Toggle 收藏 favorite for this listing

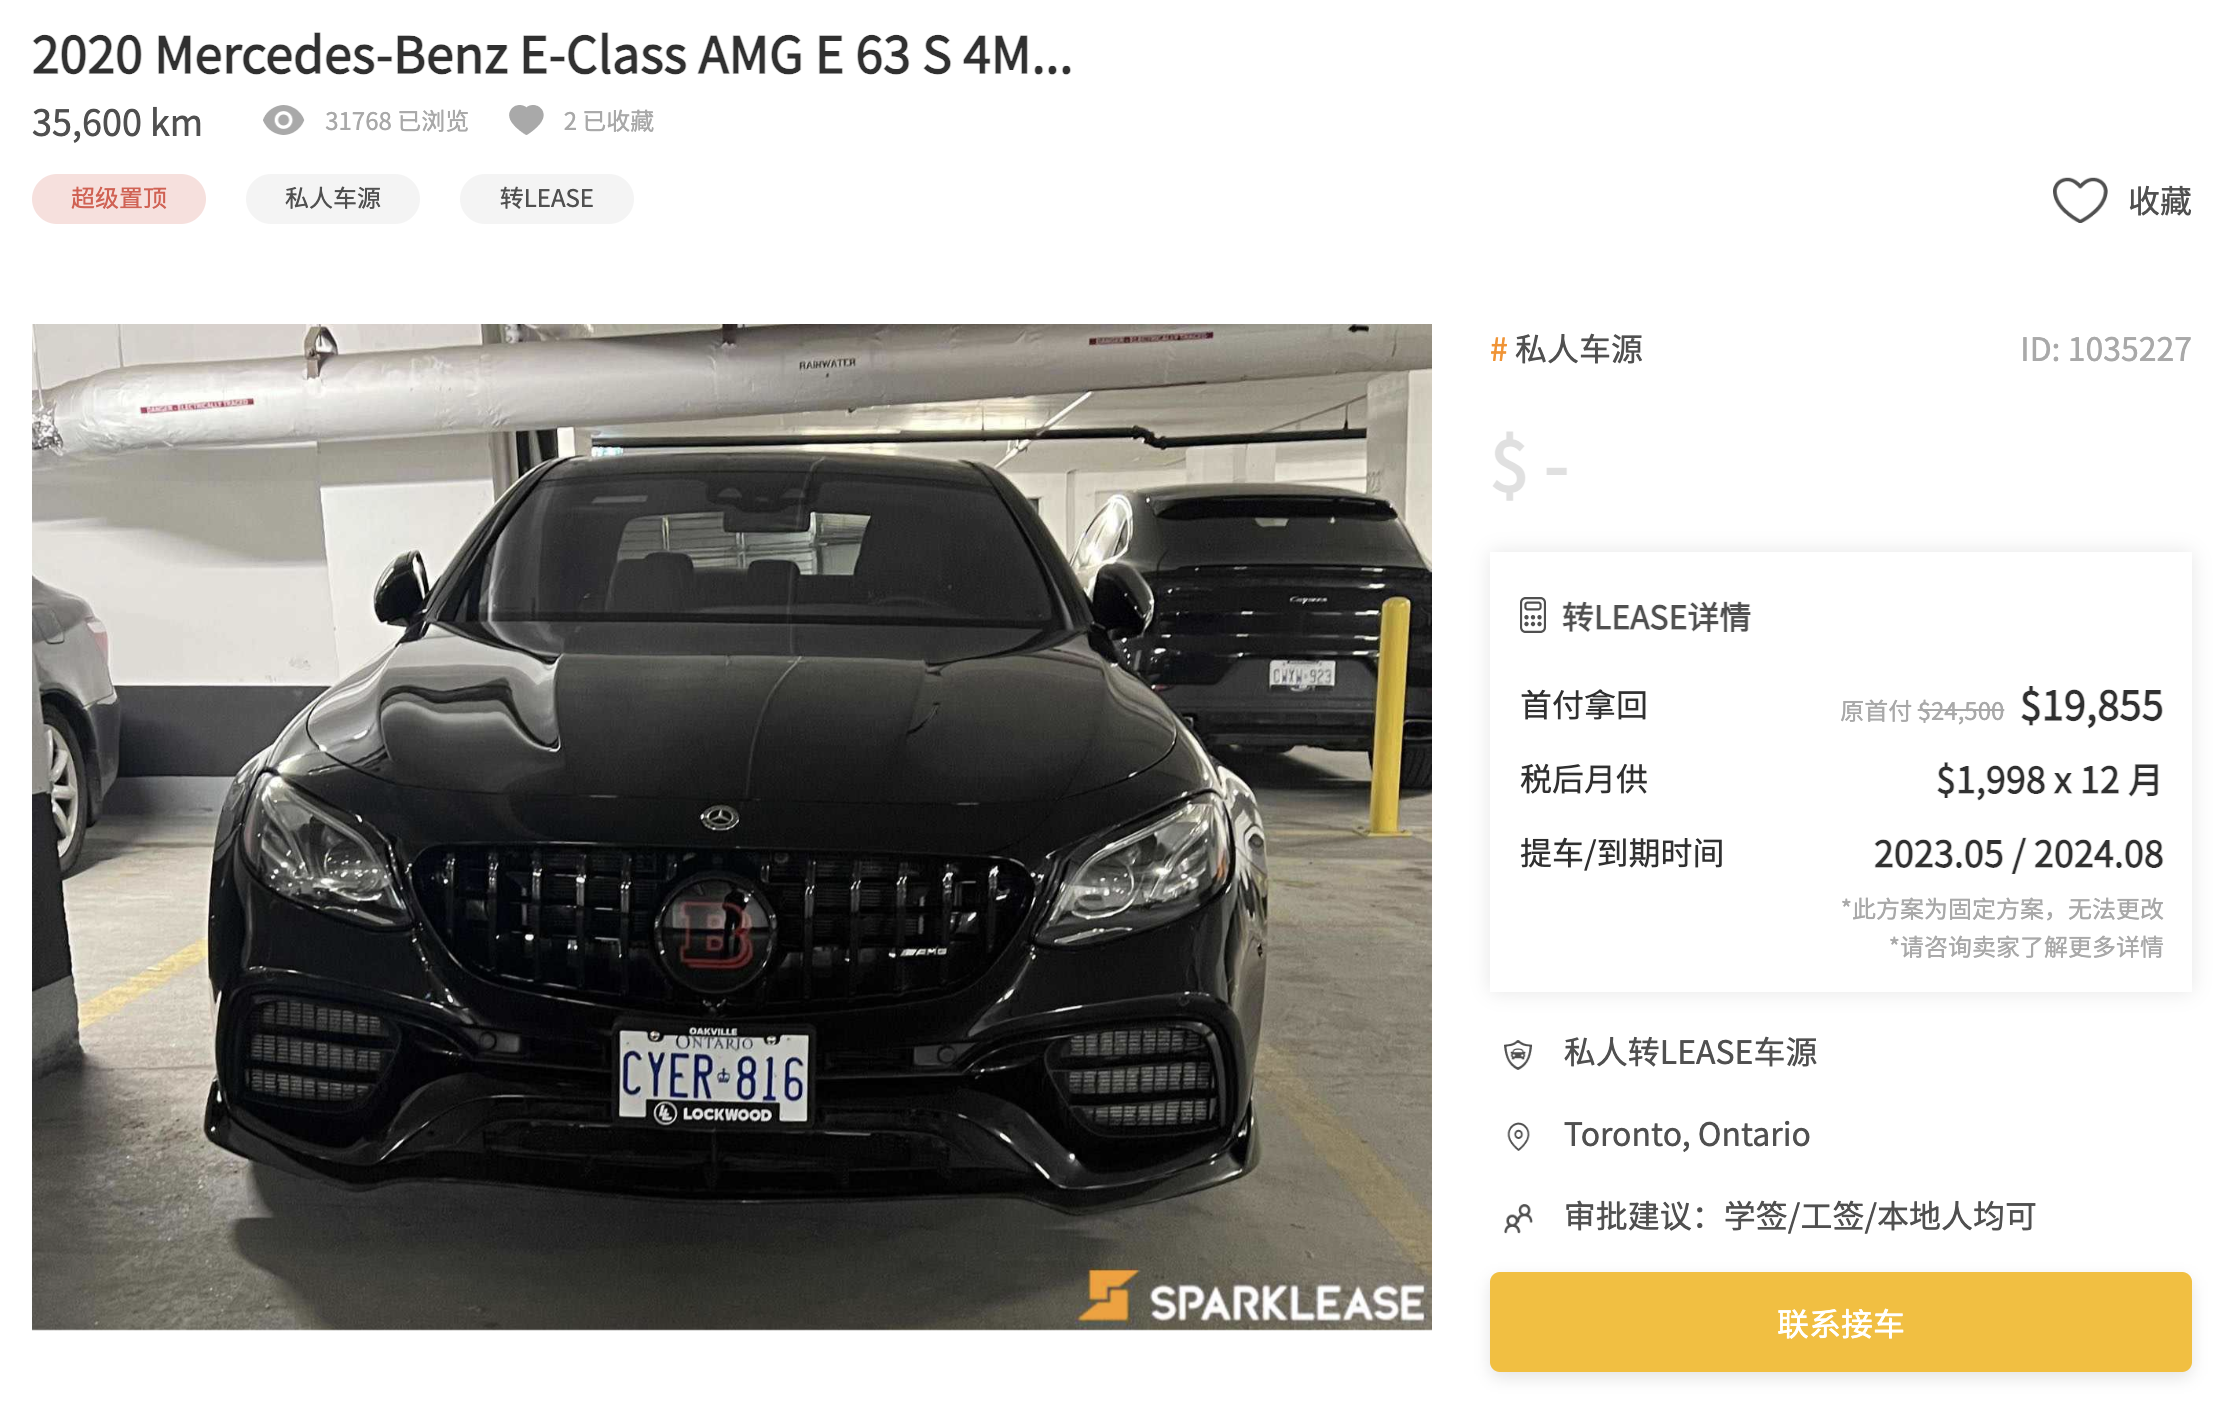click(2121, 200)
